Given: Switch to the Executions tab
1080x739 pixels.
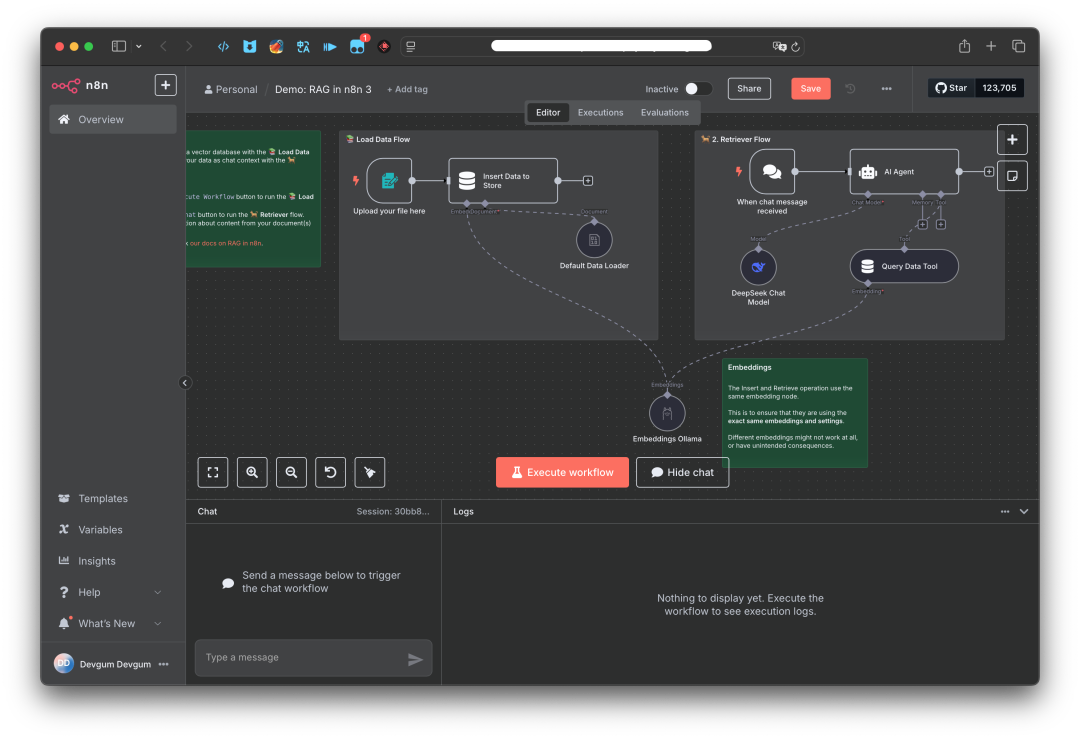Looking at the screenshot, I should (x=600, y=112).
